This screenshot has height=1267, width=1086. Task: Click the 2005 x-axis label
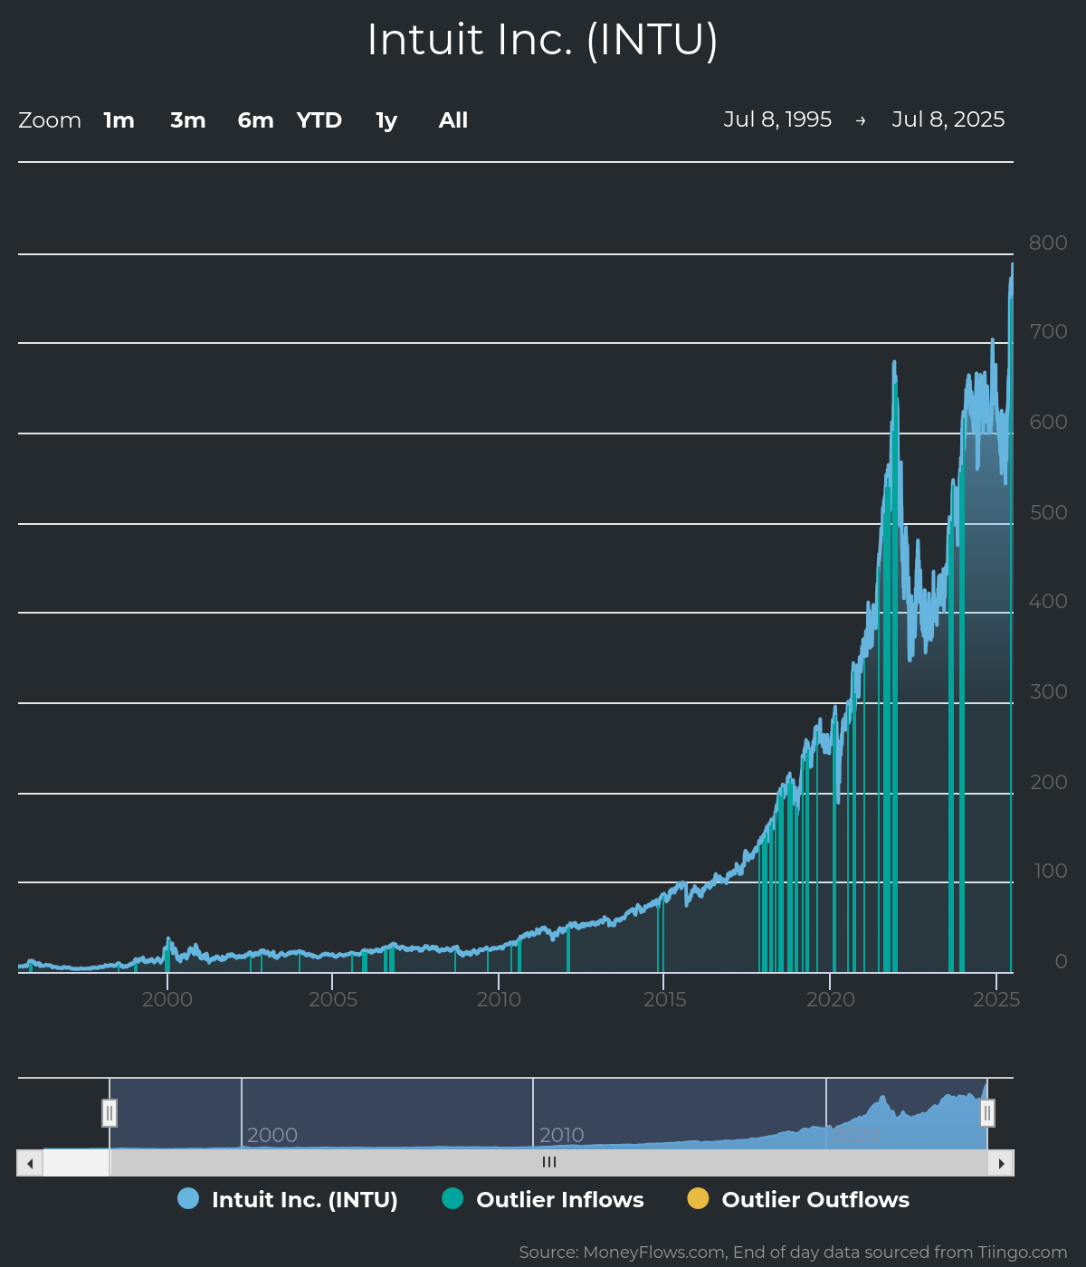(333, 999)
